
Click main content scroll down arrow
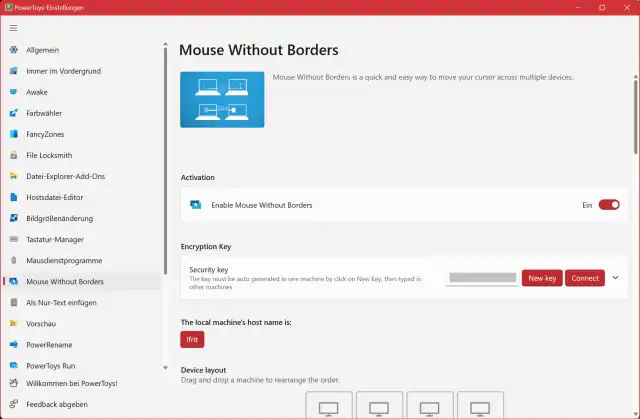point(636,415)
